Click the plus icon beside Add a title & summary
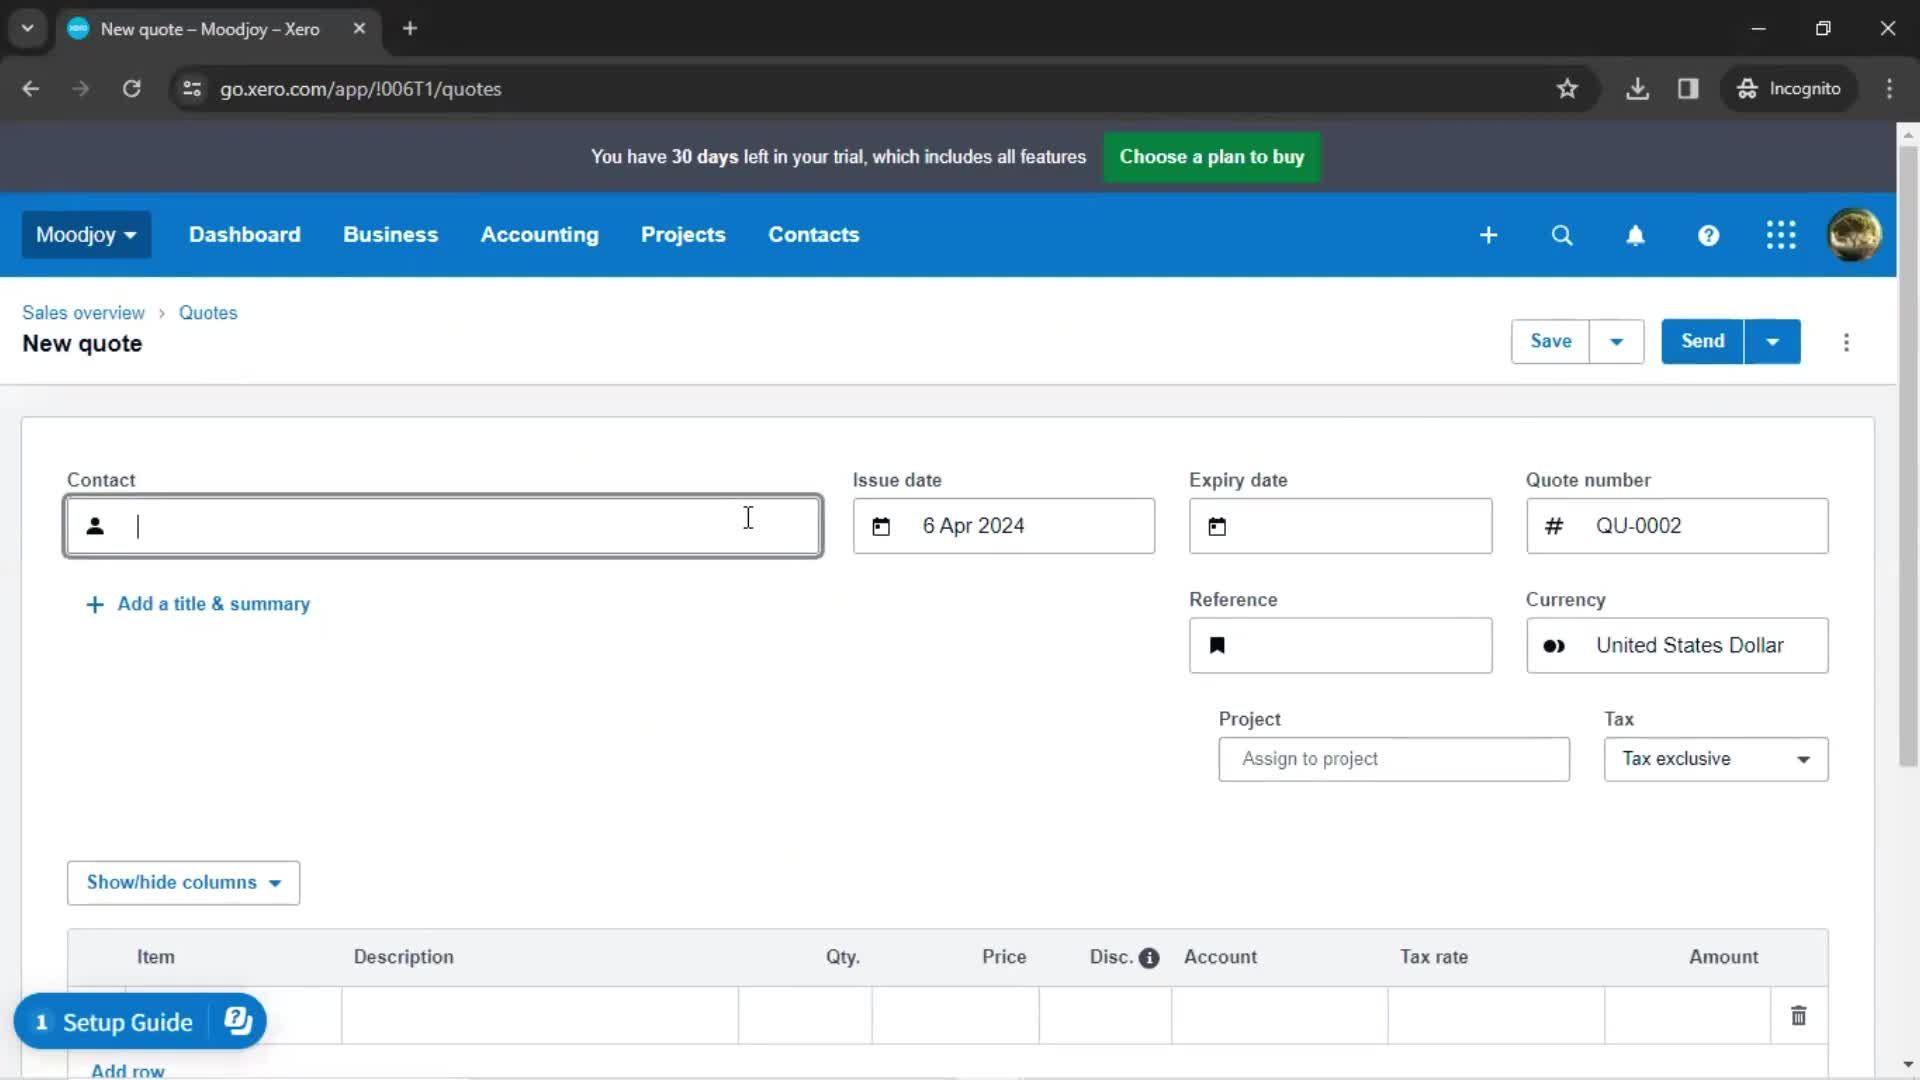 click(95, 605)
